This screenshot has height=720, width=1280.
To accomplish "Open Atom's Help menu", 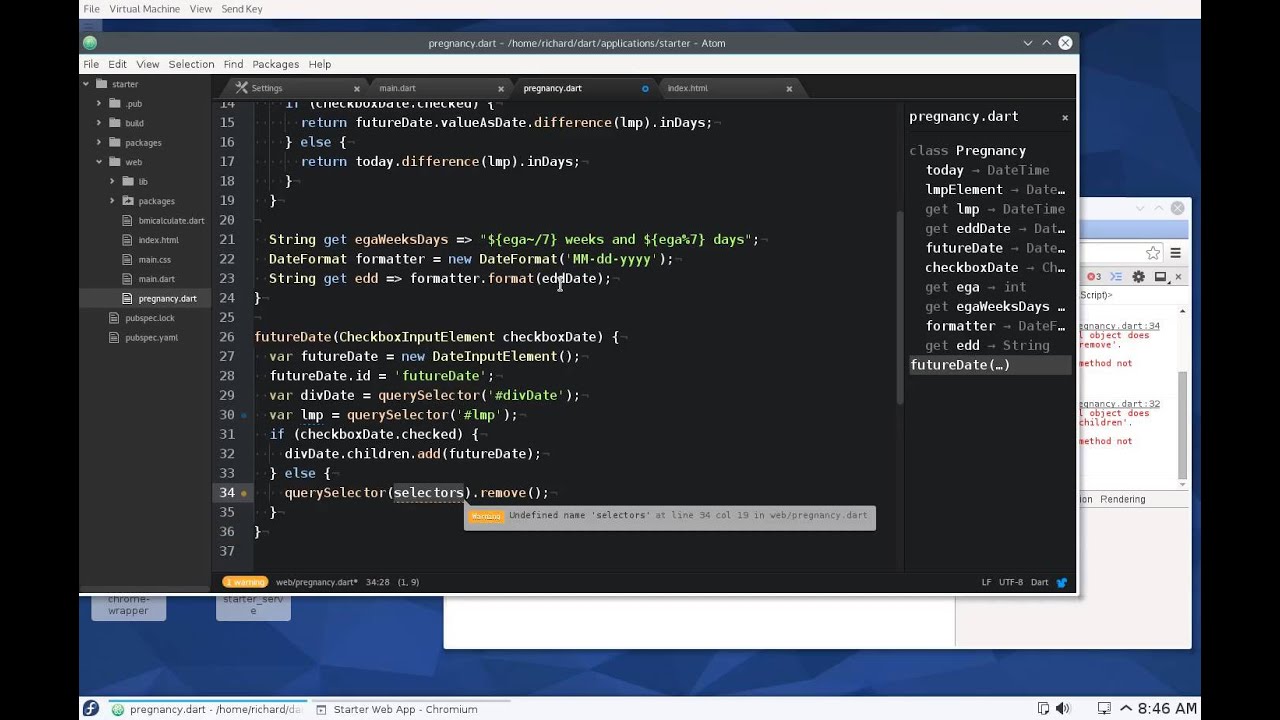I will [320, 64].
